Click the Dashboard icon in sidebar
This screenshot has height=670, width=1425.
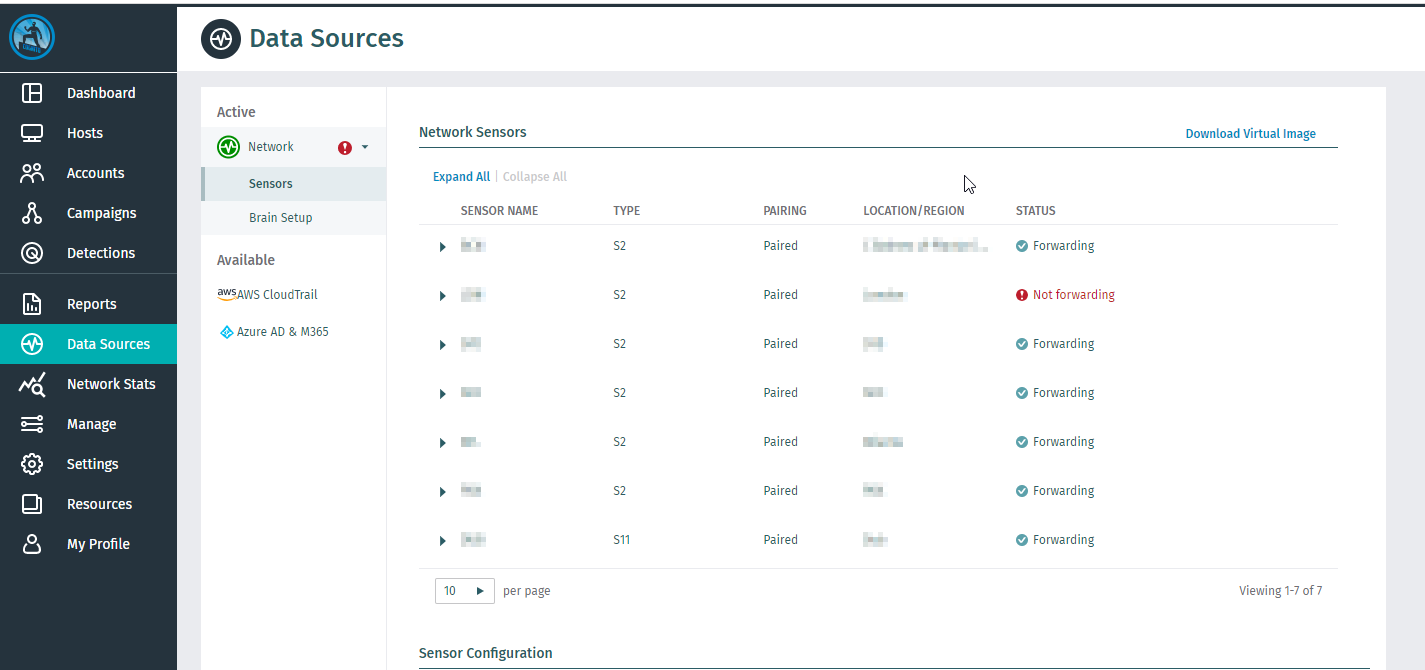click(x=32, y=93)
